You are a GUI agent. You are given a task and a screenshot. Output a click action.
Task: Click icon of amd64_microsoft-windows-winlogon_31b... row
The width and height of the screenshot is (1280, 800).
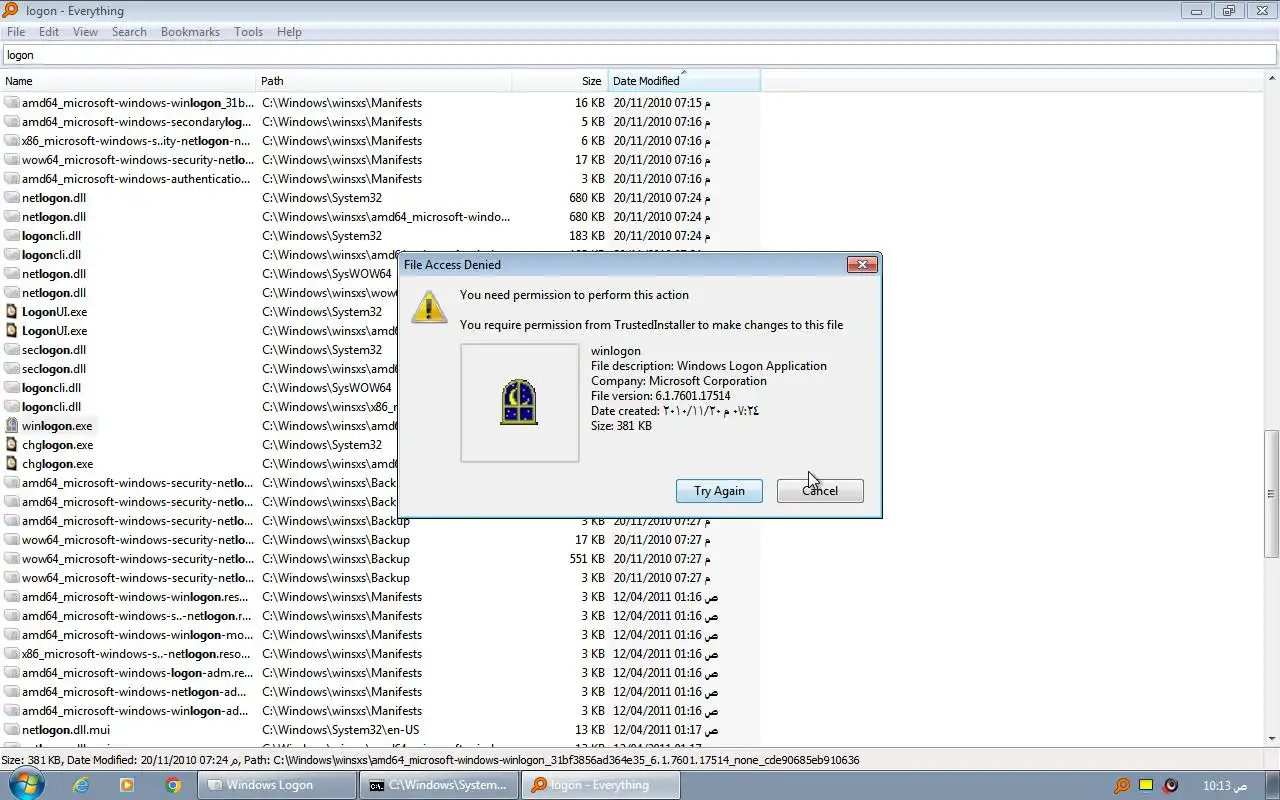point(12,103)
